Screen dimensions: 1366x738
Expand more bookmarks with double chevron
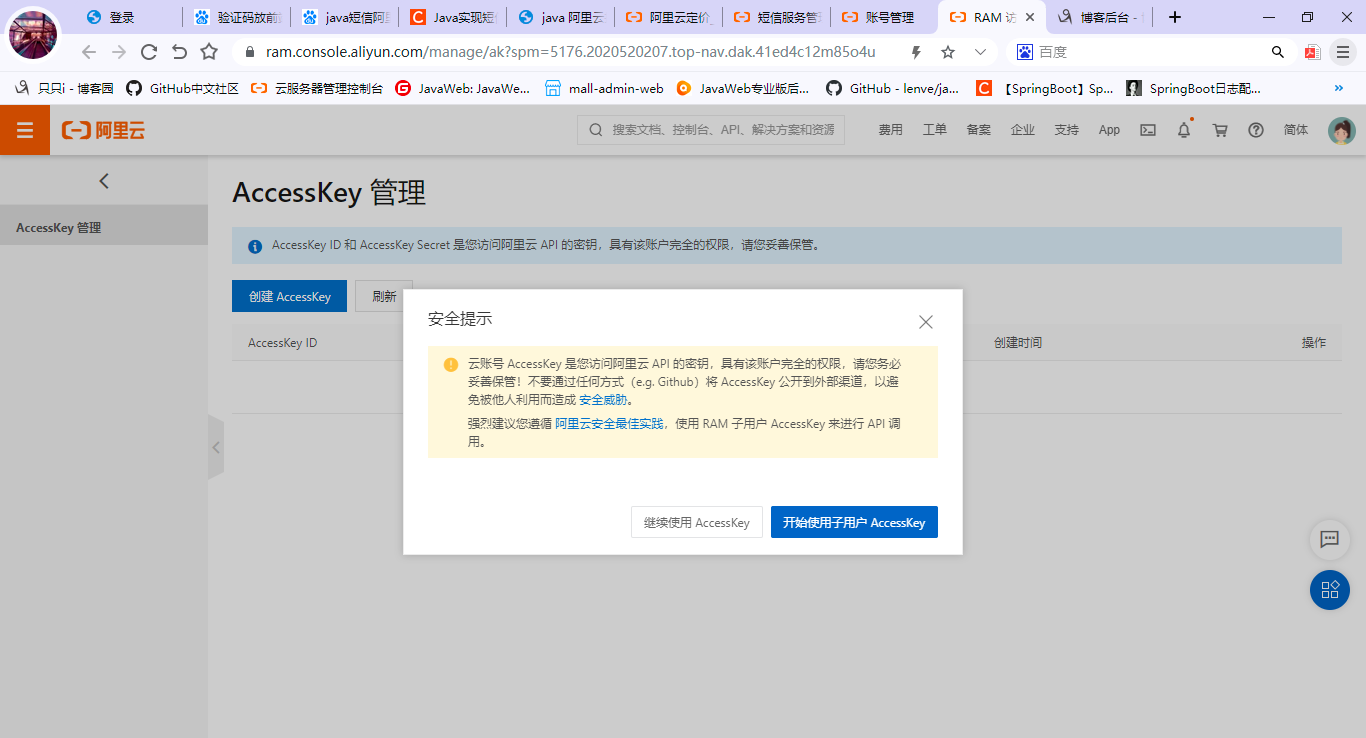pos(1339,88)
